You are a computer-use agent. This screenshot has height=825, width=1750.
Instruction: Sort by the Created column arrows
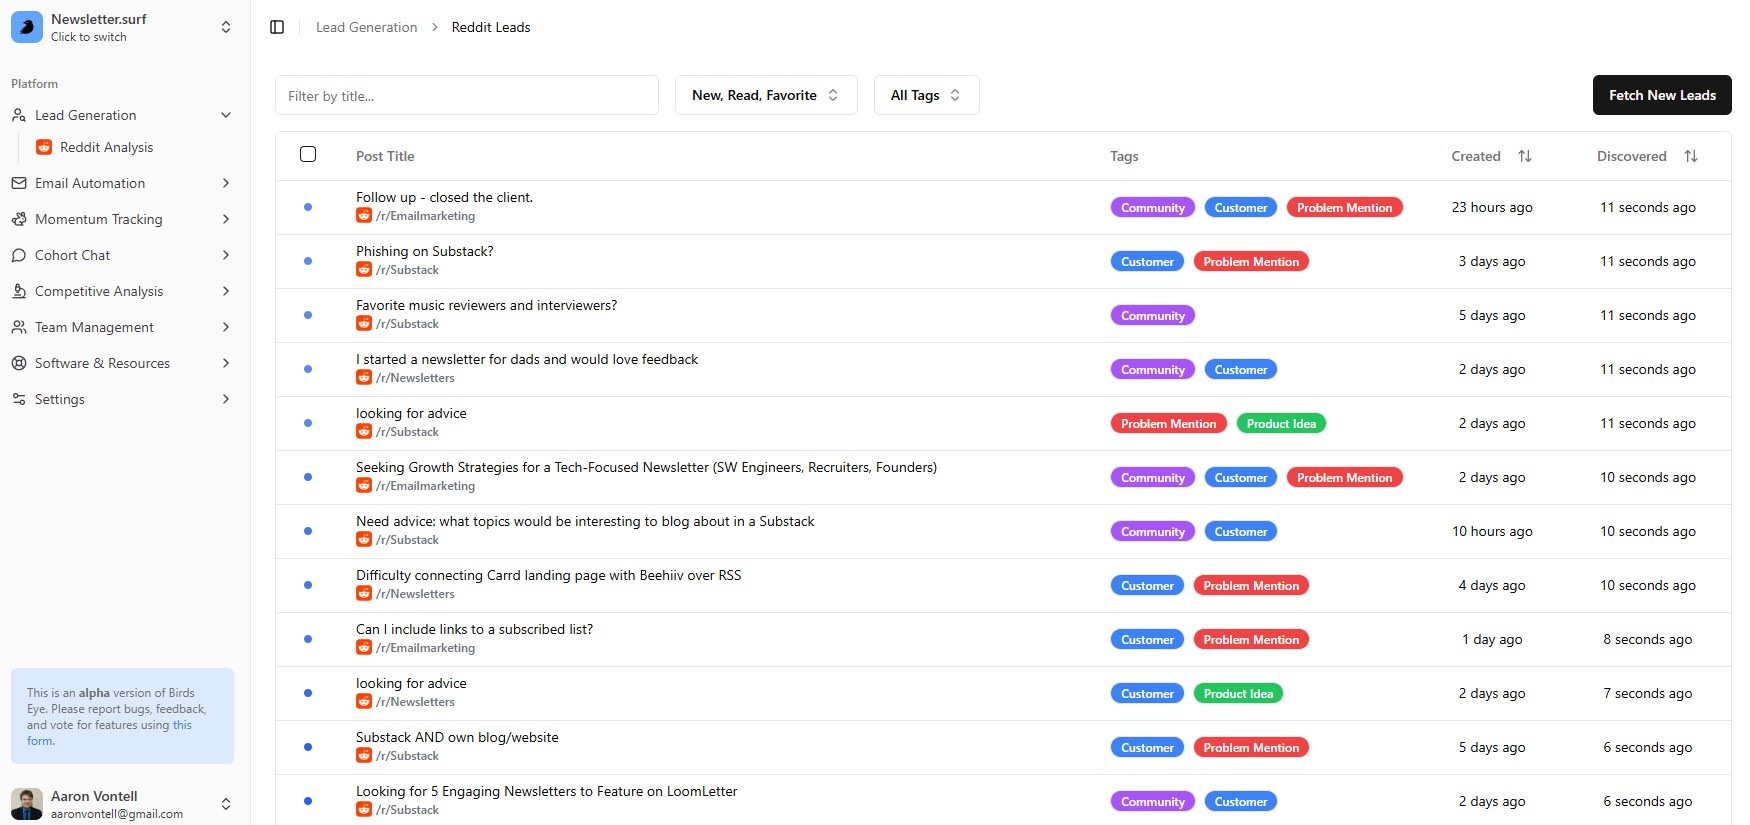click(x=1524, y=156)
